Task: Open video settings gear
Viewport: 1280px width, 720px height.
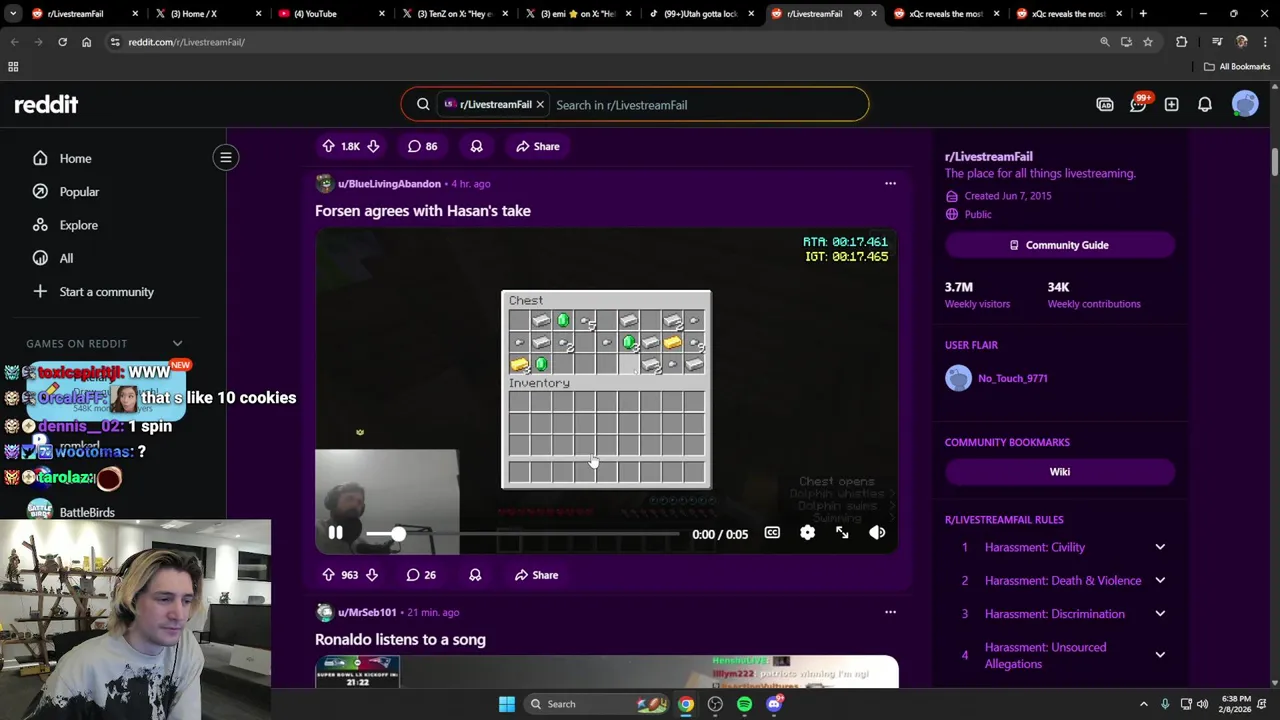Action: [x=807, y=533]
